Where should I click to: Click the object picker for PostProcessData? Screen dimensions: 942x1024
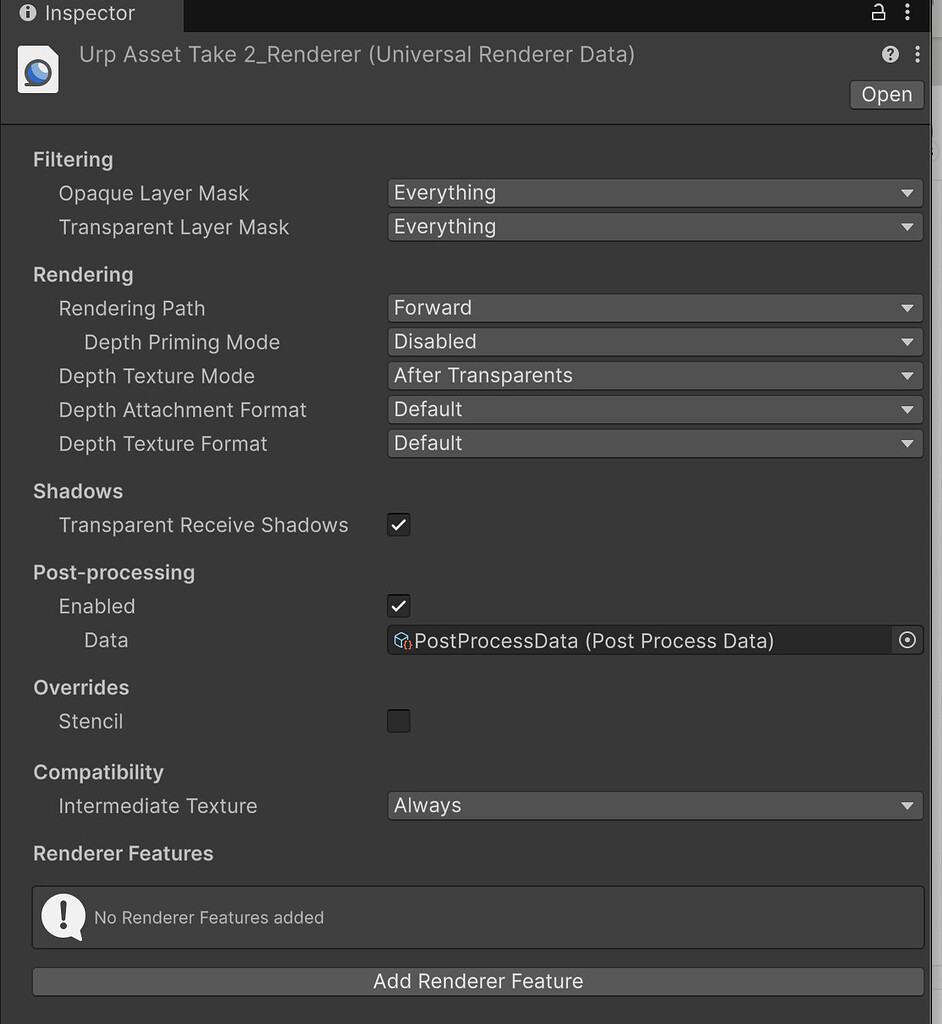pos(907,640)
